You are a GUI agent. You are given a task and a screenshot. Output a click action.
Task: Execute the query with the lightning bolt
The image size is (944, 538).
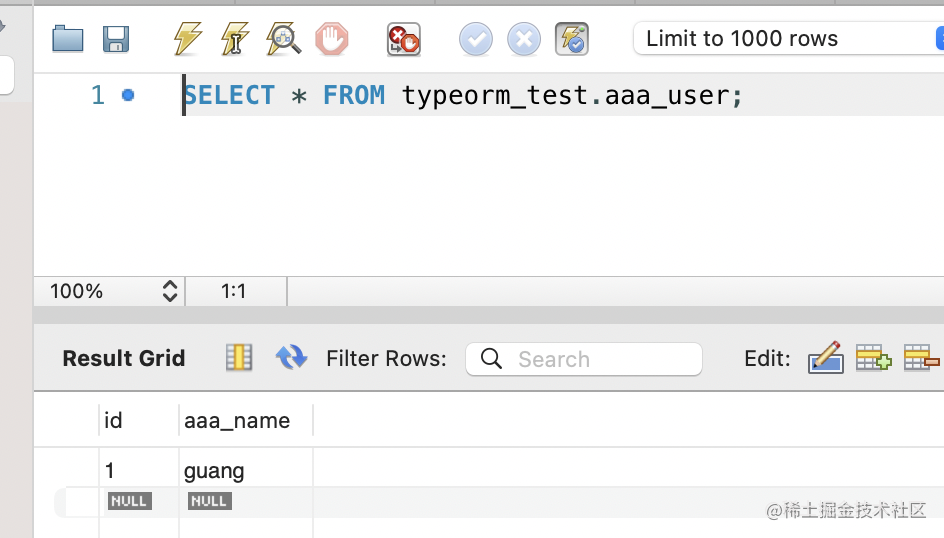187,40
